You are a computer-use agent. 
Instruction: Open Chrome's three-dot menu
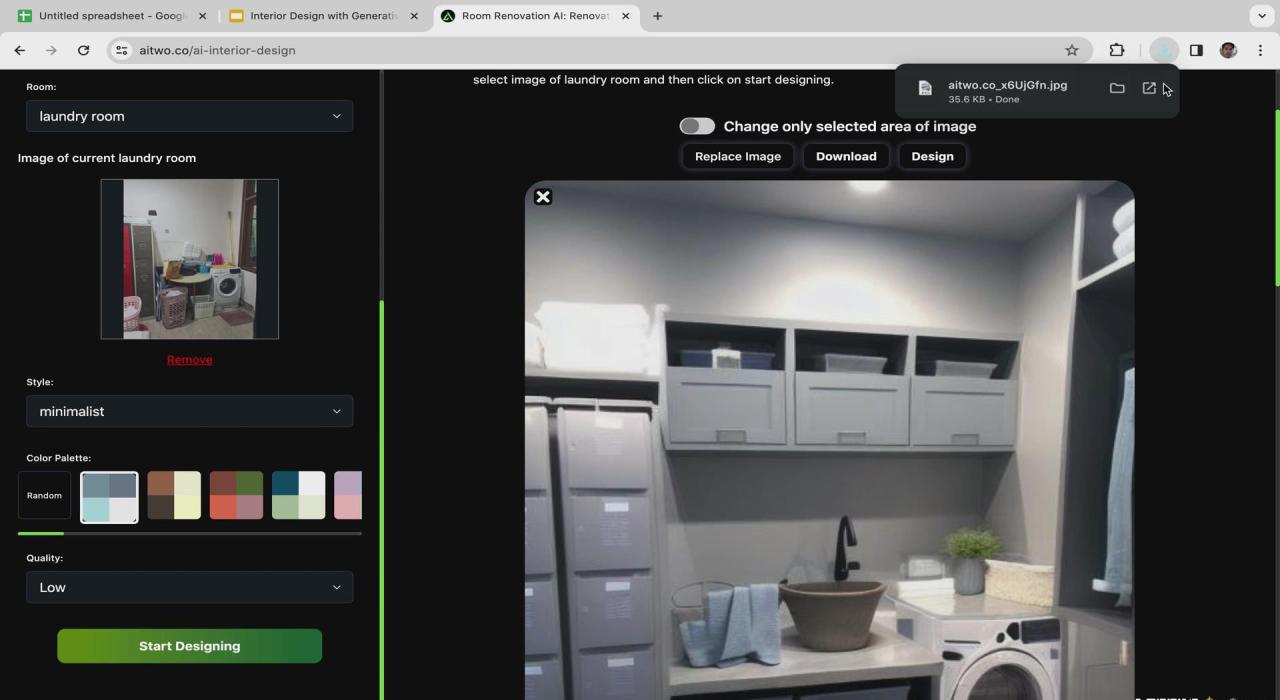(1260, 50)
